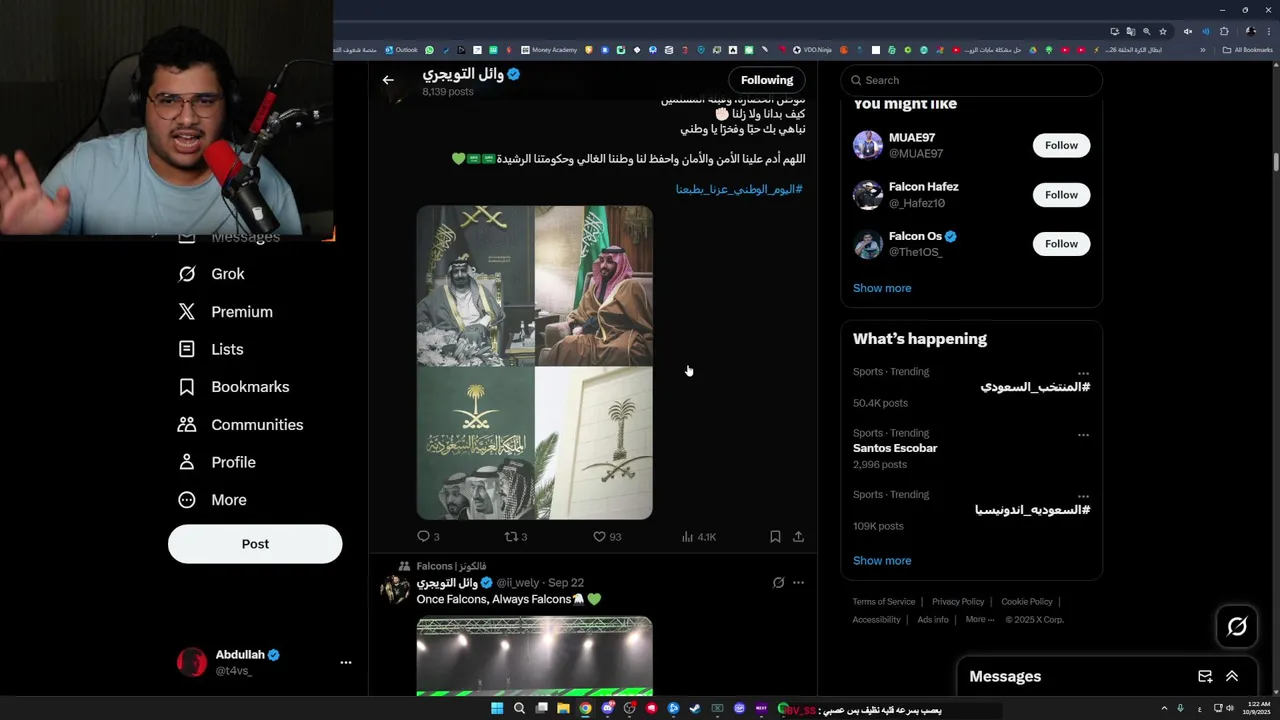
Task: Show more in What's happening
Action: point(882,561)
